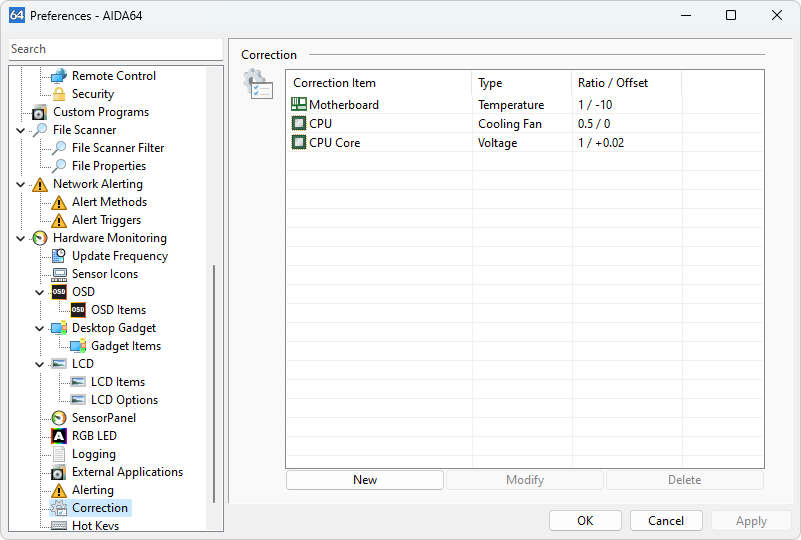Image resolution: width=801 pixels, height=540 pixels.
Task: Click the Logging document icon
Action: 59,454
